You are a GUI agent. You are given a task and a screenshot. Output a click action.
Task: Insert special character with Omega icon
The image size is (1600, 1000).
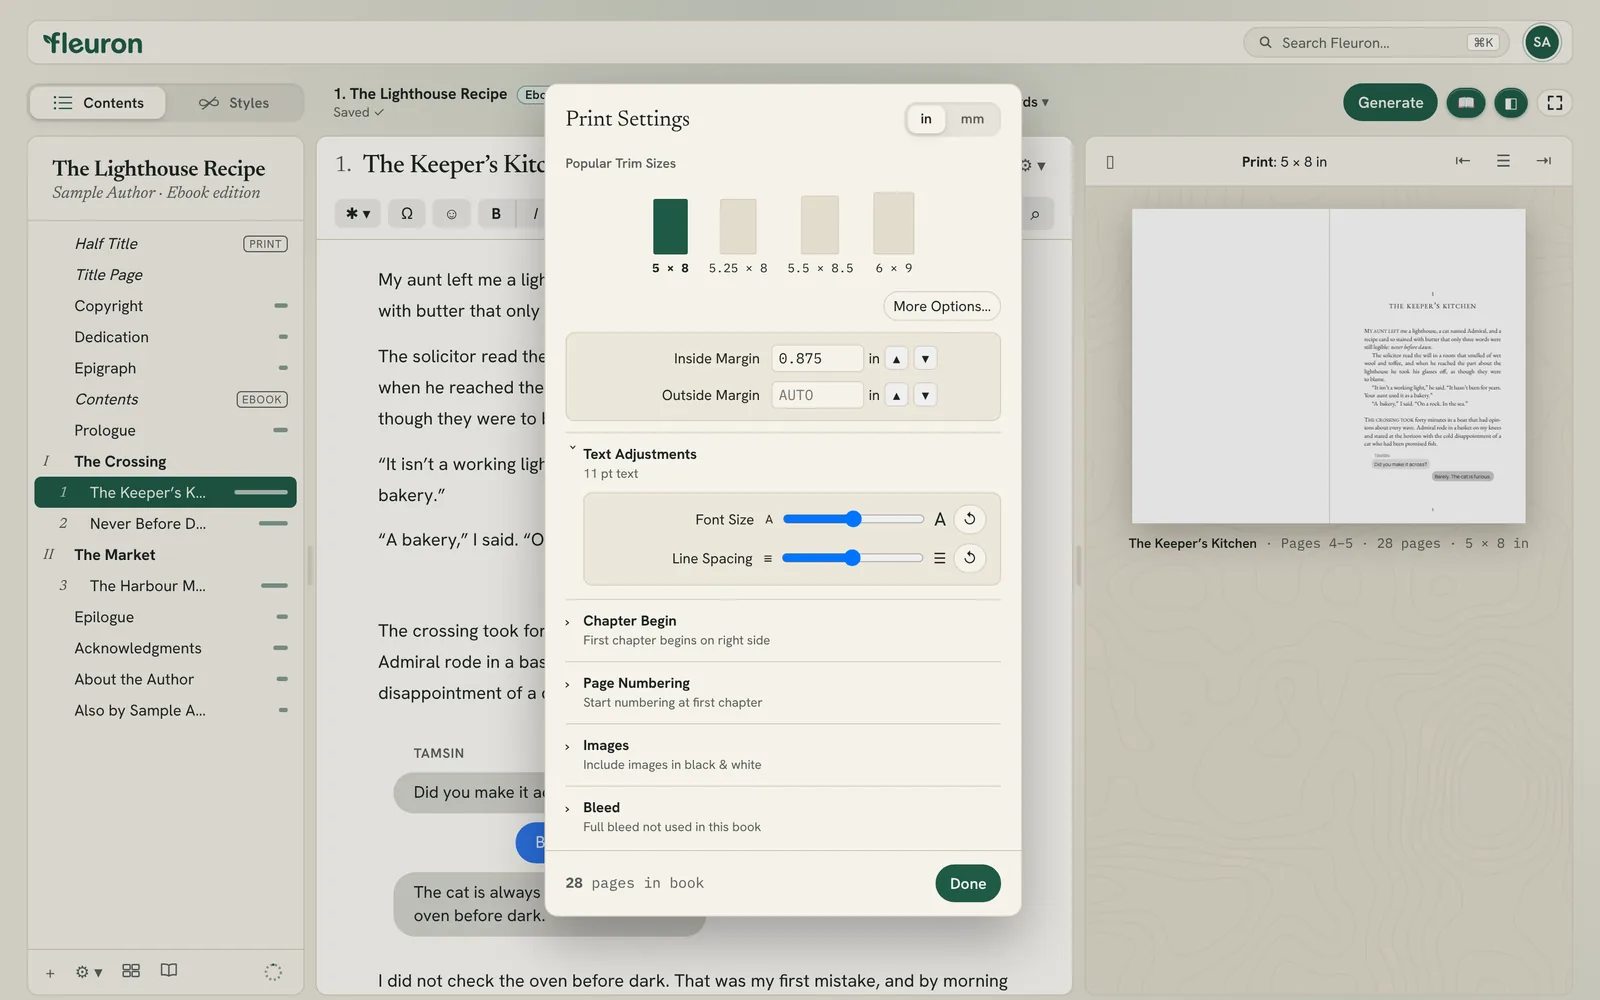(x=406, y=213)
